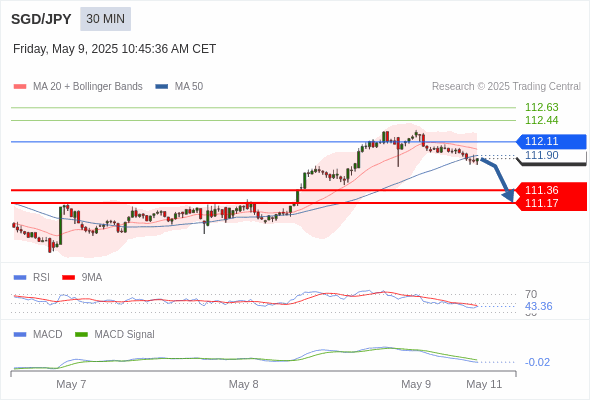Click the May 9 date axis label

click(x=416, y=384)
